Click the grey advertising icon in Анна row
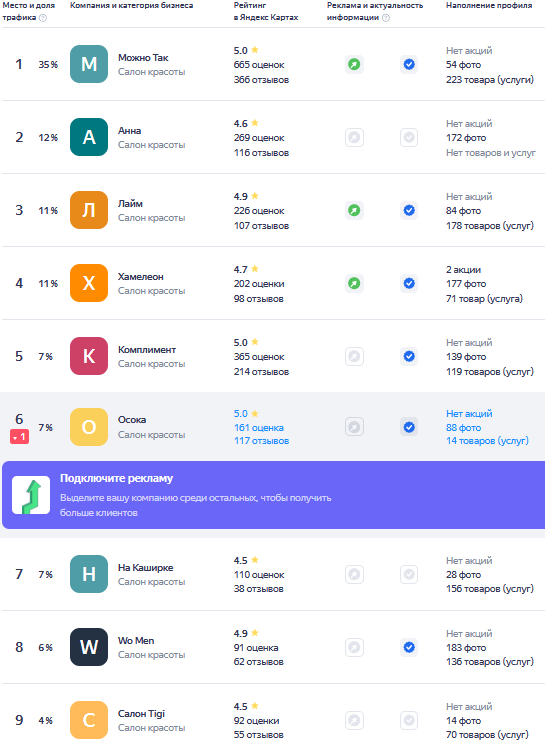Viewport: 545px width, 755px height. [354, 138]
